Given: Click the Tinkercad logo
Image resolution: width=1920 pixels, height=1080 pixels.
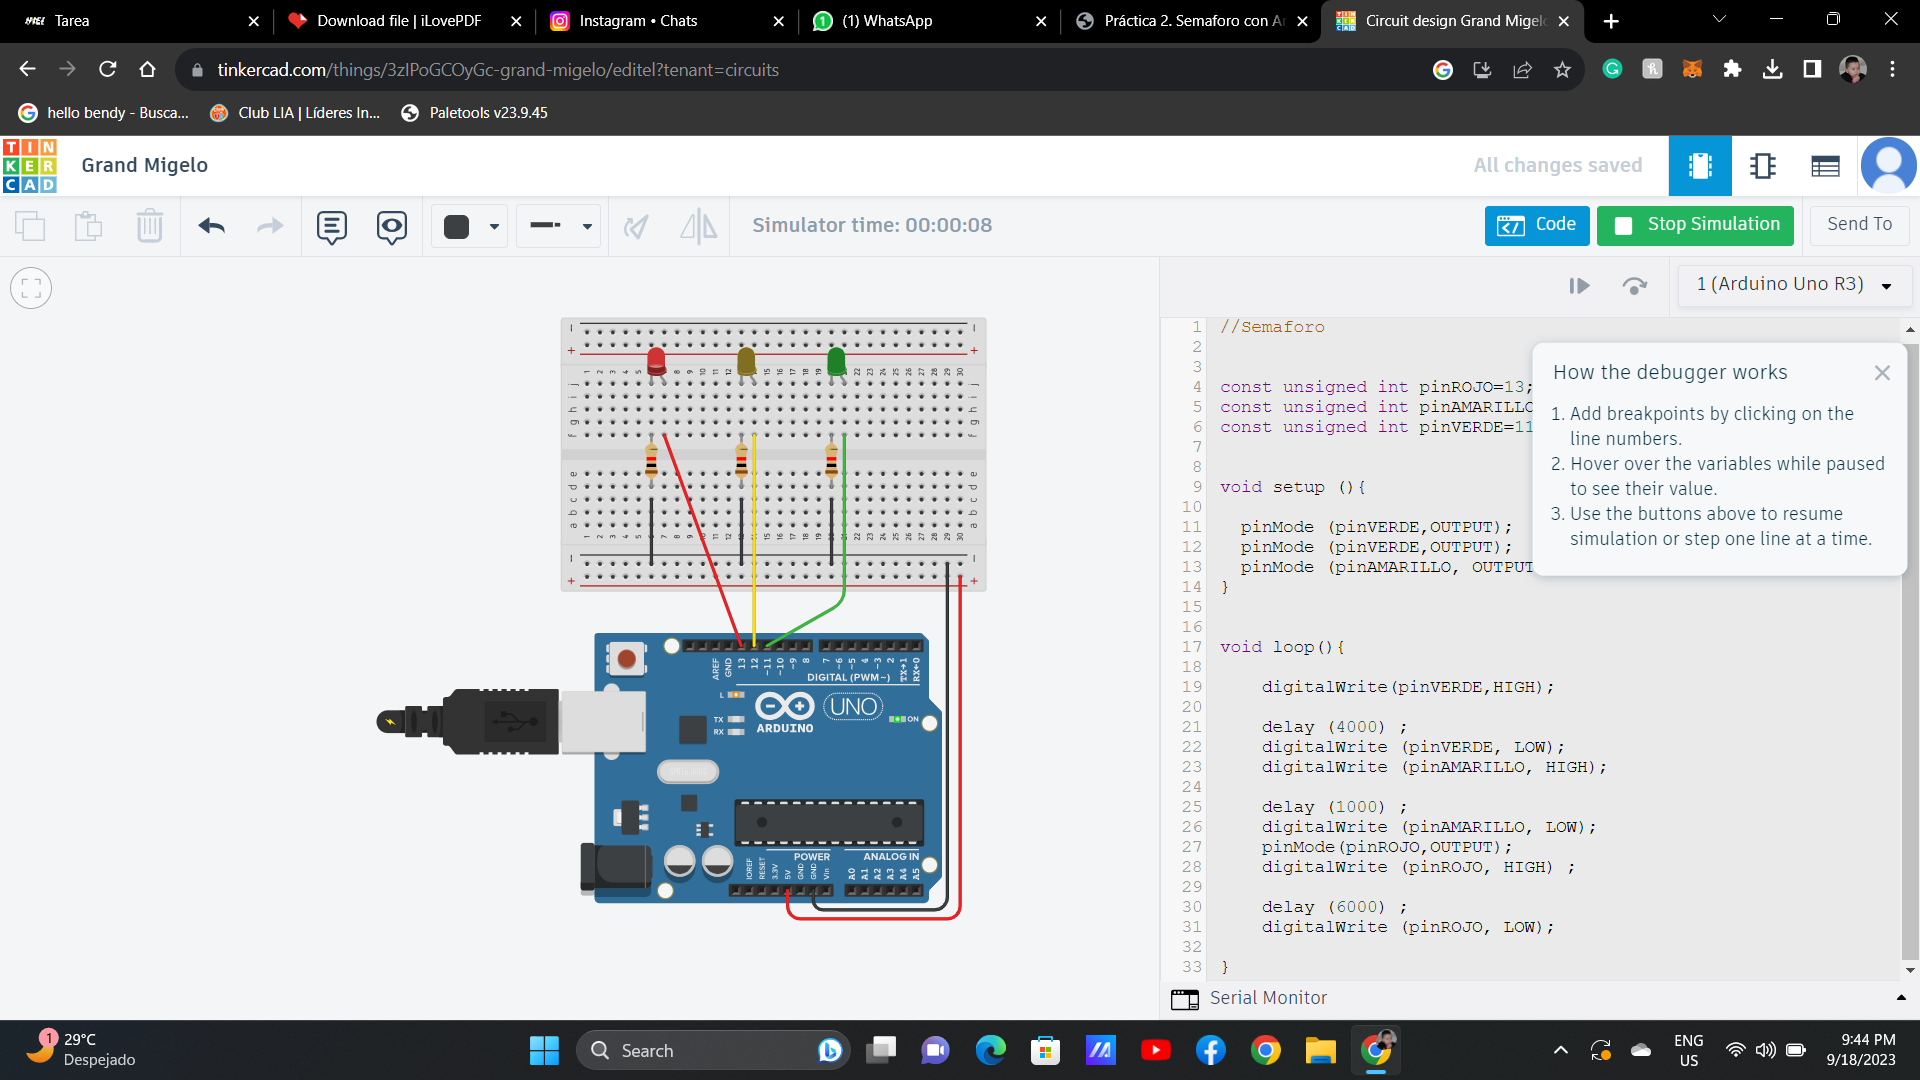Looking at the screenshot, I should (x=30, y=166).
